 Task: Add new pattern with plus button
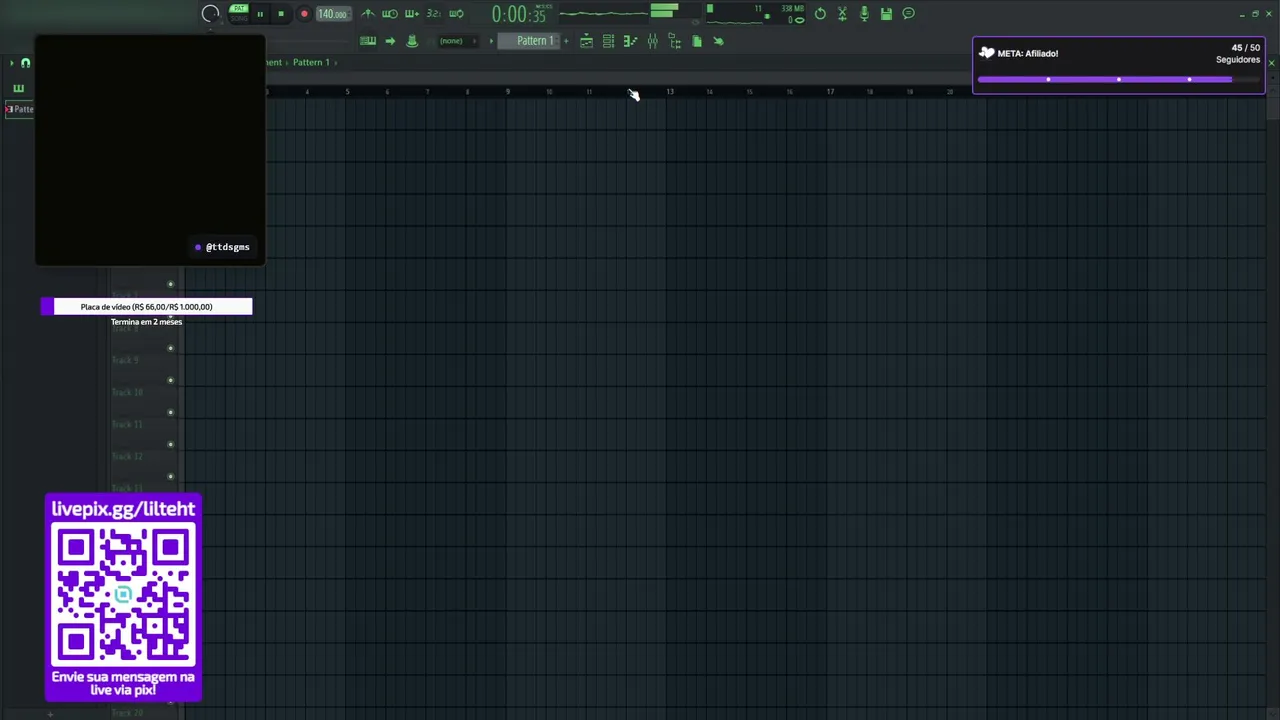(566, 41)
